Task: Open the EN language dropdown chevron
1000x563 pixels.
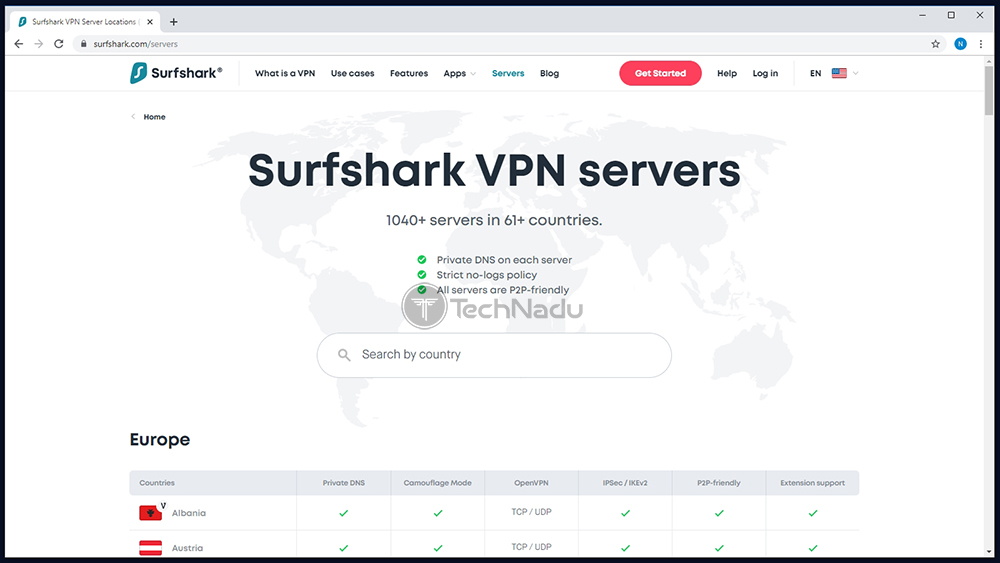Action: [x=856, y=73]
